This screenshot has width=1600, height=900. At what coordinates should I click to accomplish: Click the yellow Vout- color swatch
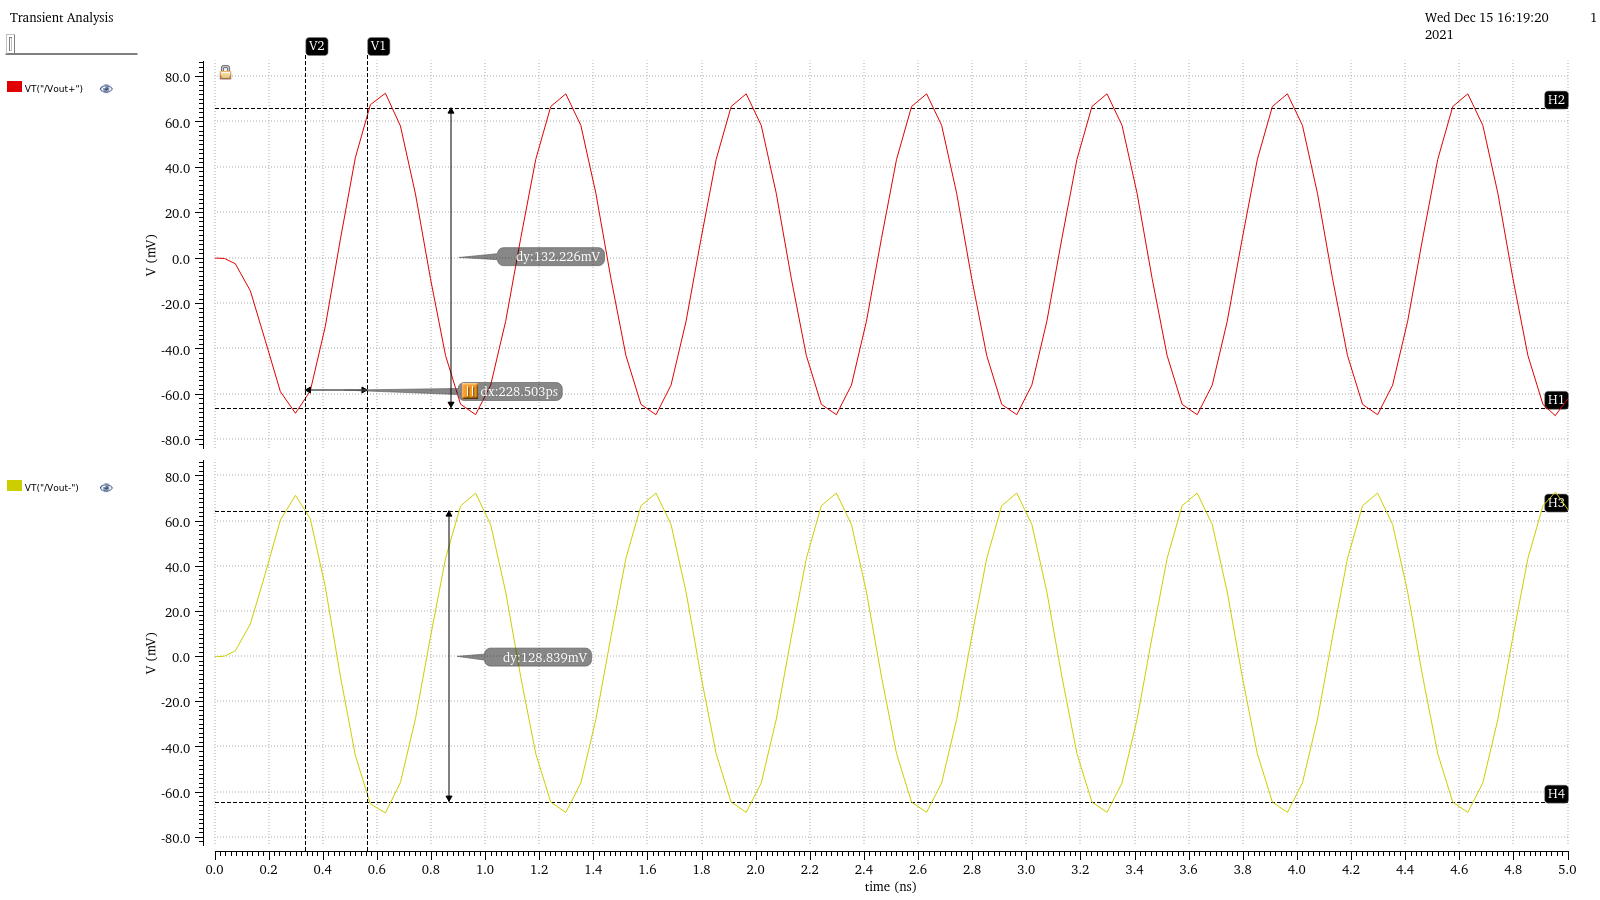click(x=14, y=486)
